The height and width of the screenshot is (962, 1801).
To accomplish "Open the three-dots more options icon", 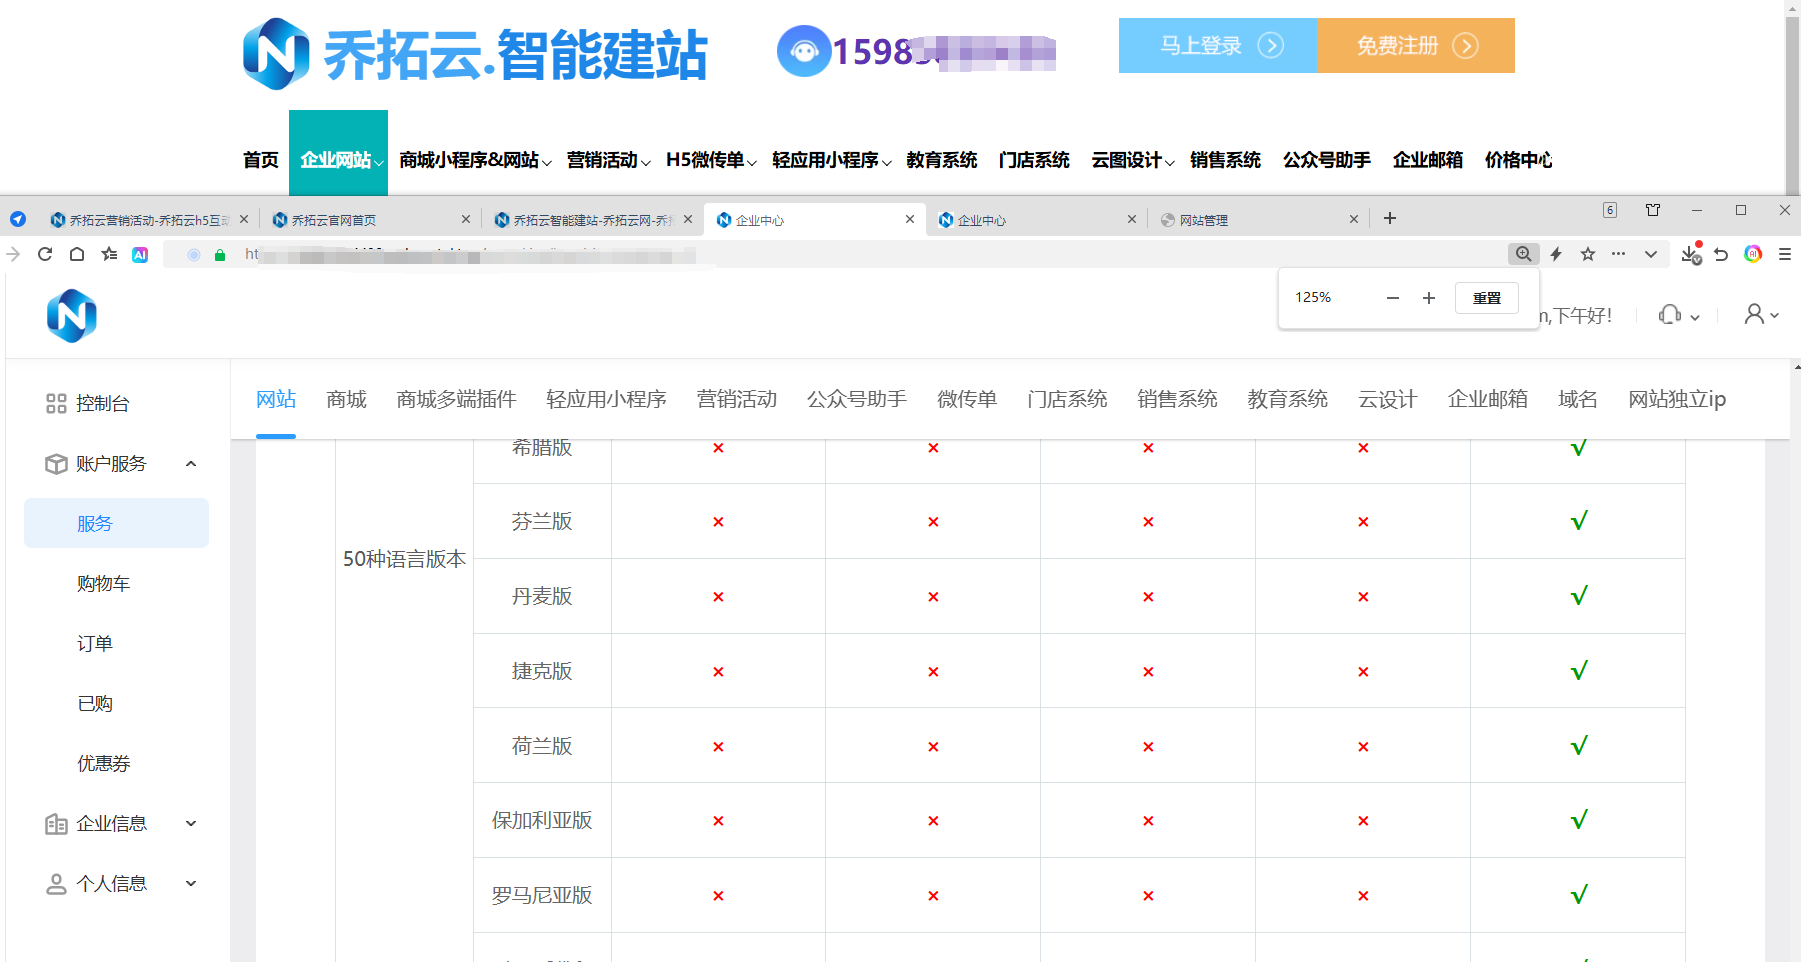I will coord(1619,254).
